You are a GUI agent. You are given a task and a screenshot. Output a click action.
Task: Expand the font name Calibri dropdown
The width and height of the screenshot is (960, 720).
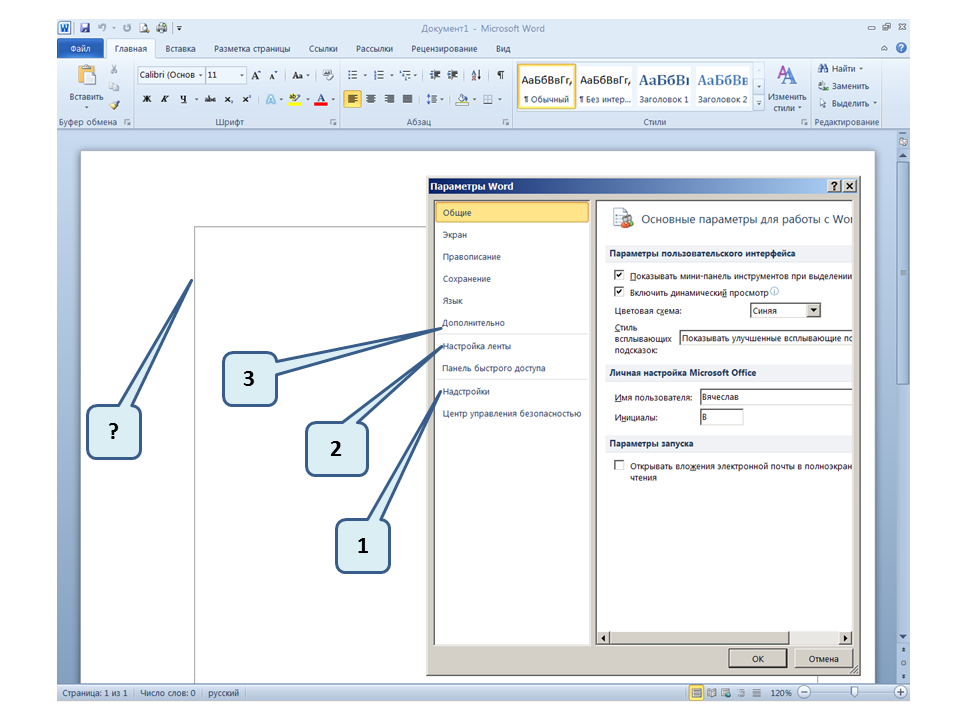(x=201, y=75)
